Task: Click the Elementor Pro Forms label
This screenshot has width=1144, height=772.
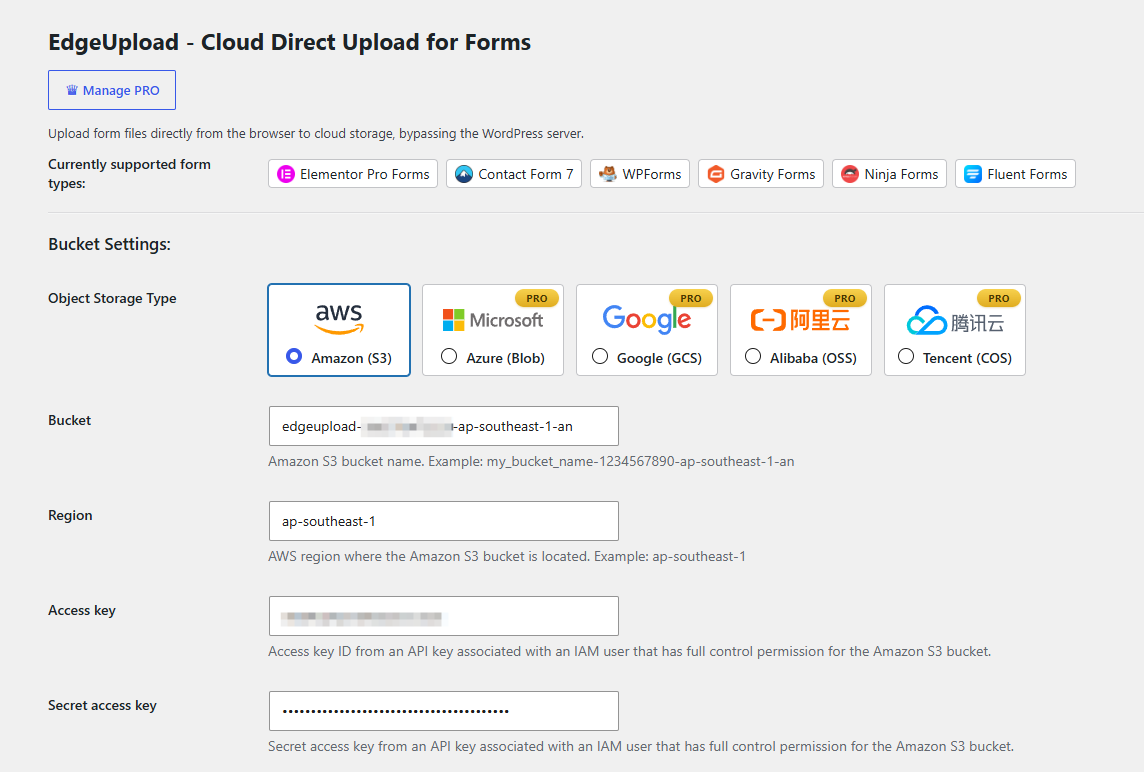Action: (x=365, y=174)
